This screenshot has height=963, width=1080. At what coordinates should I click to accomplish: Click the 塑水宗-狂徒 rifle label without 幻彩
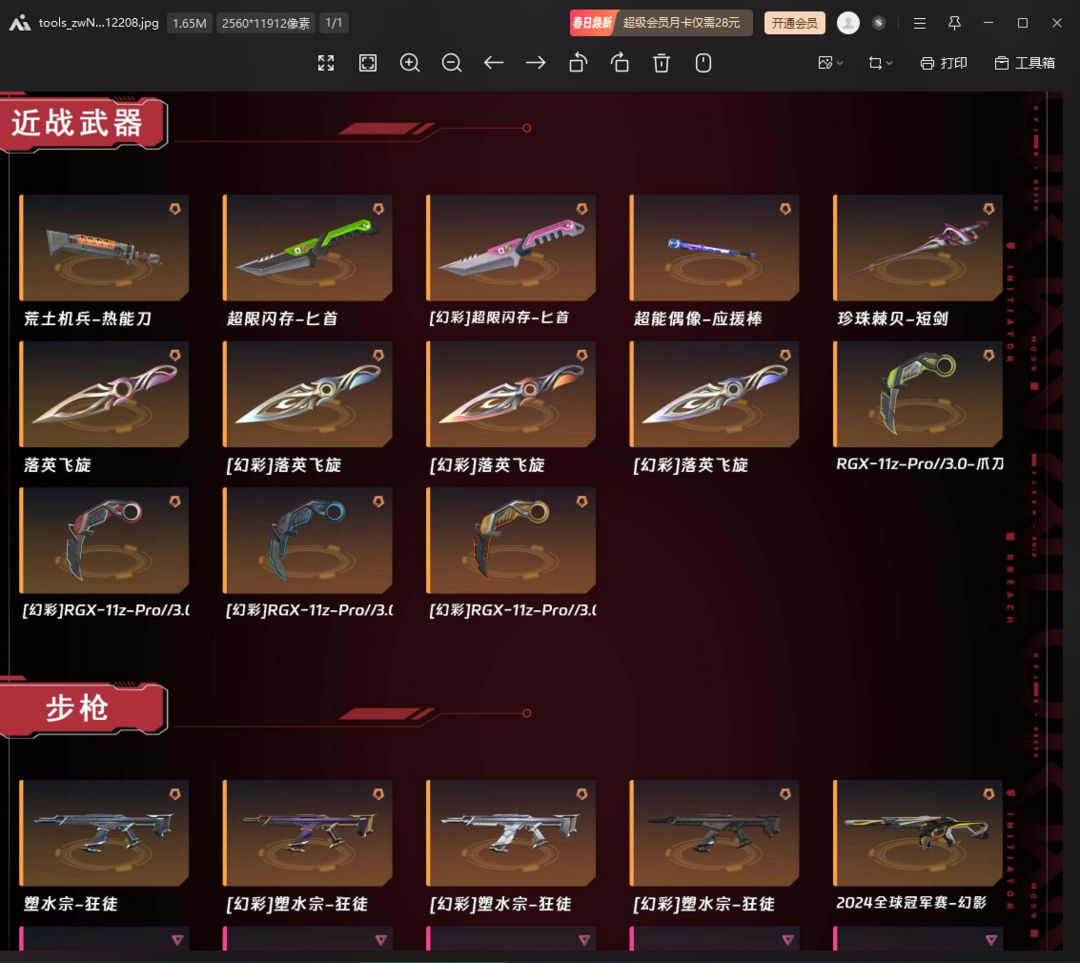click(70, 904)
